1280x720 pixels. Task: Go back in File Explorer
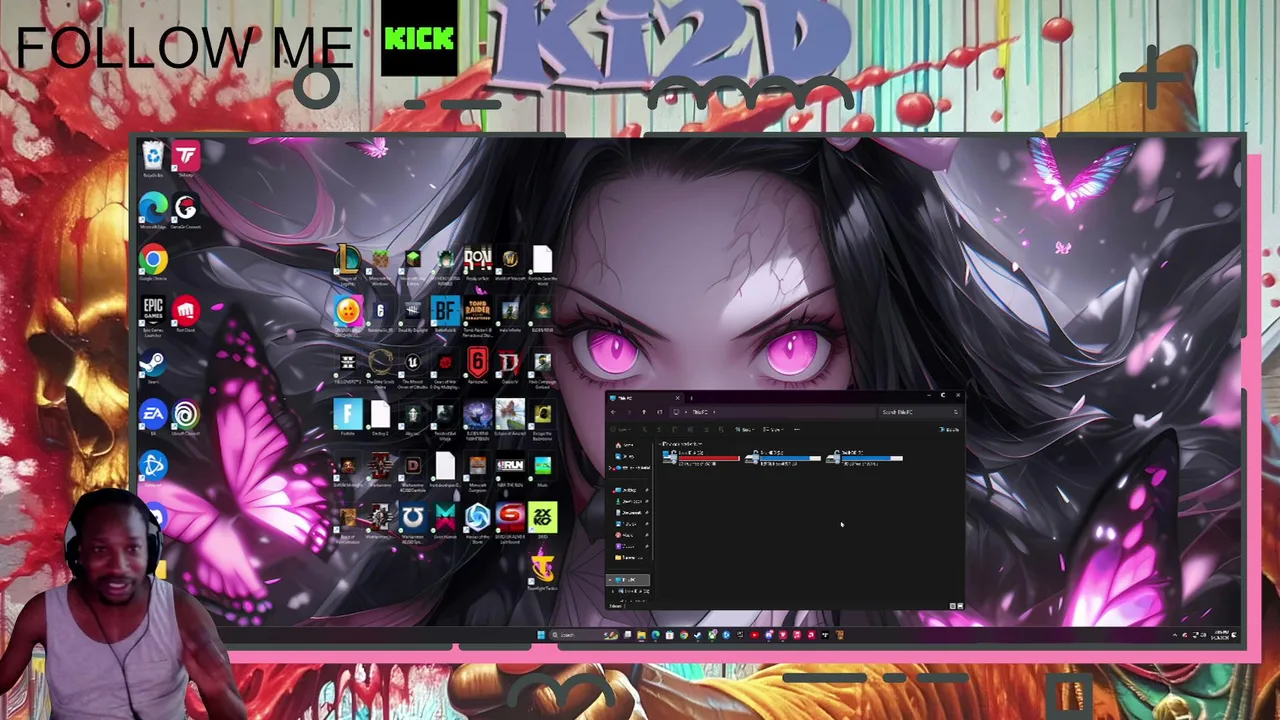pyautogui.click(x=614, y=412)
